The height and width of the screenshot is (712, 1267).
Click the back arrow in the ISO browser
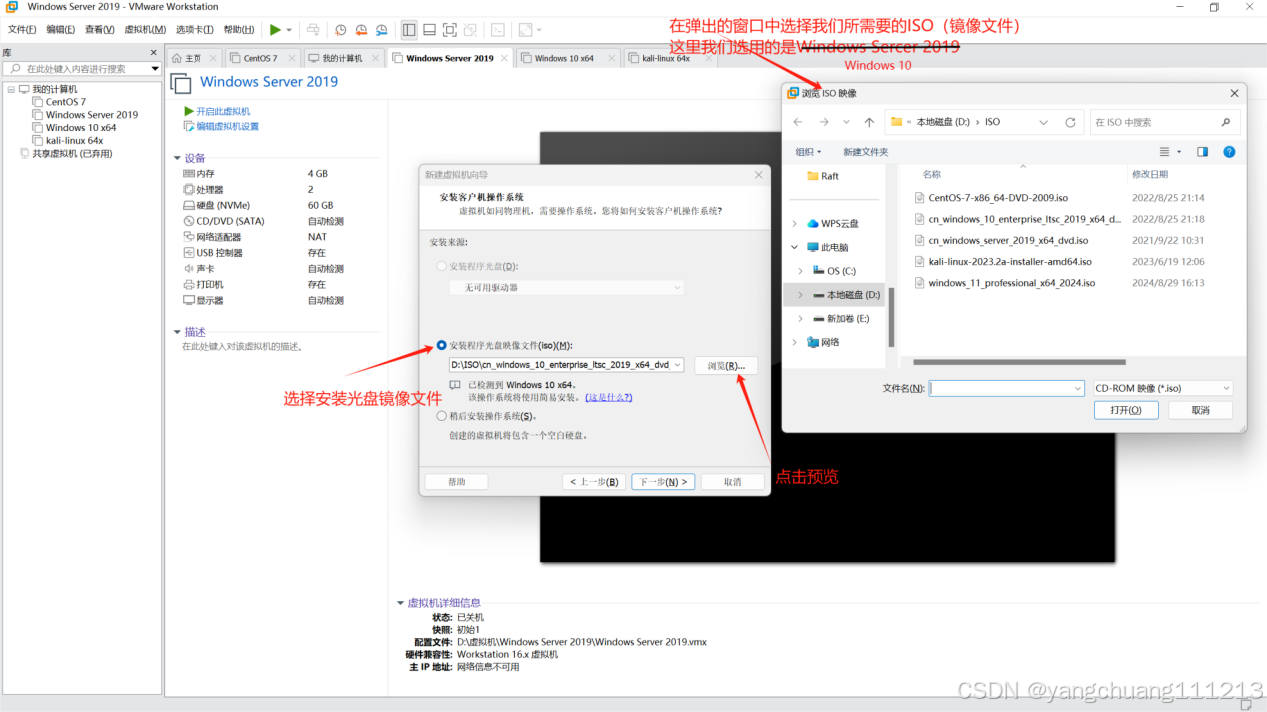(x=797, y=122)
